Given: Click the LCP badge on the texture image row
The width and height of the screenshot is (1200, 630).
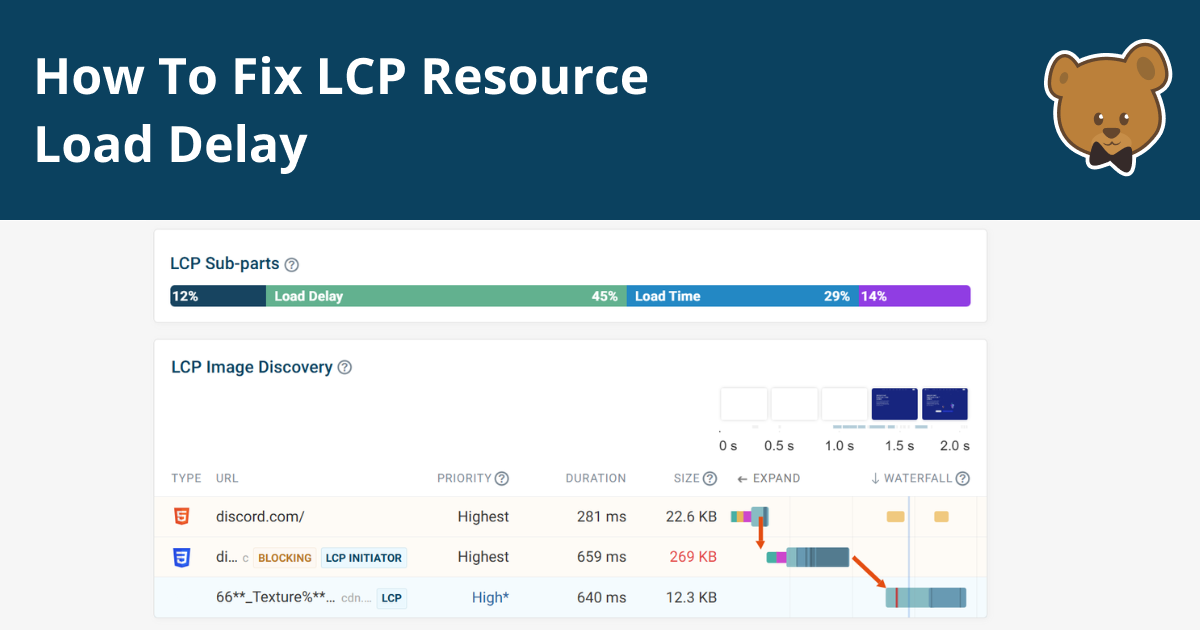Looking at the screenshot, I should point(390,597).
